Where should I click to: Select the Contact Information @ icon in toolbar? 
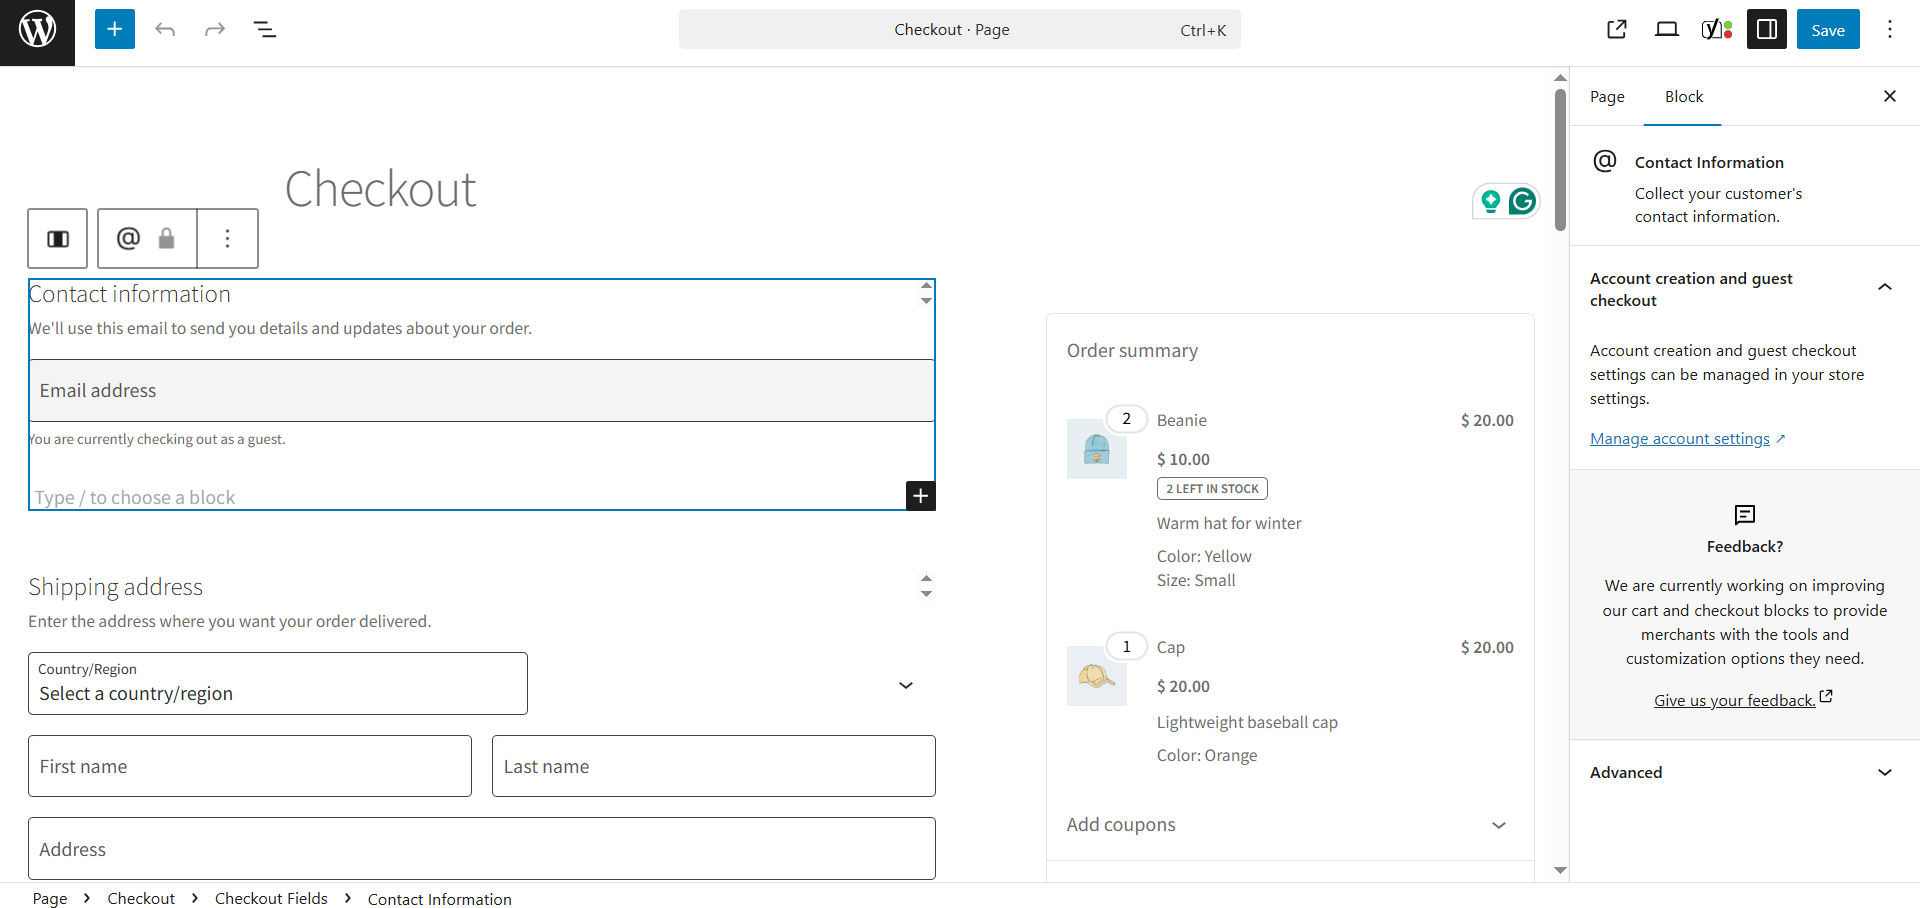coord(128,238)
